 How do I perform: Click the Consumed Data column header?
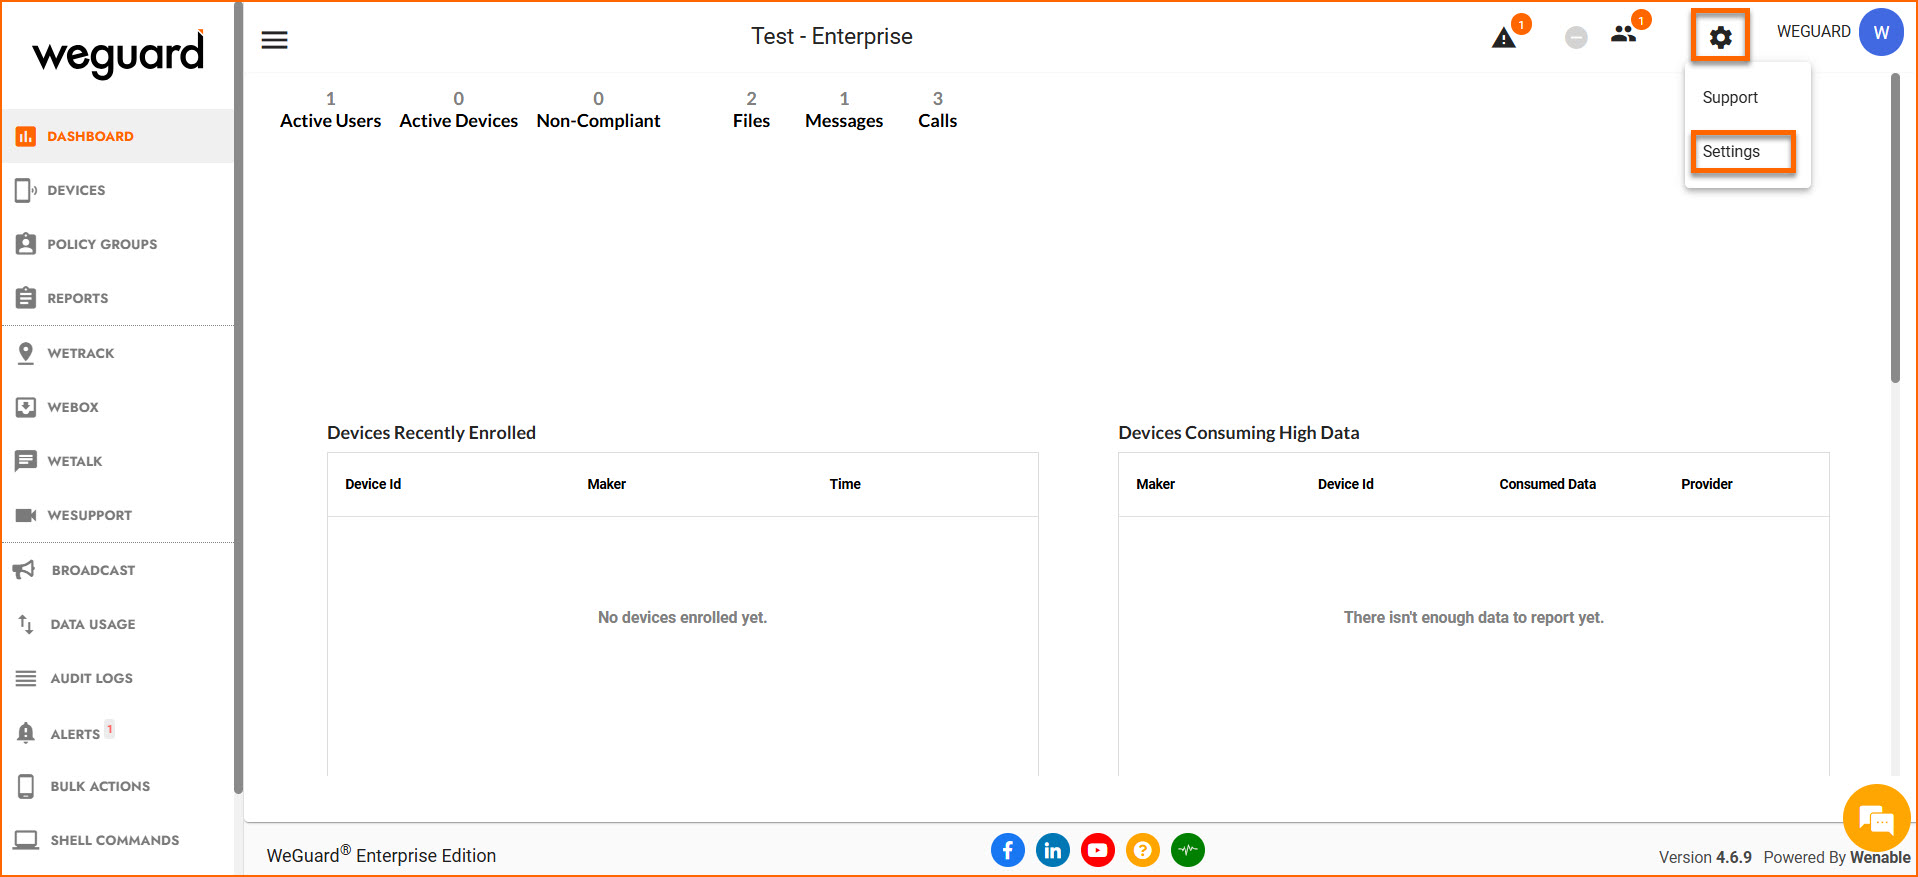click(1547, 484)
